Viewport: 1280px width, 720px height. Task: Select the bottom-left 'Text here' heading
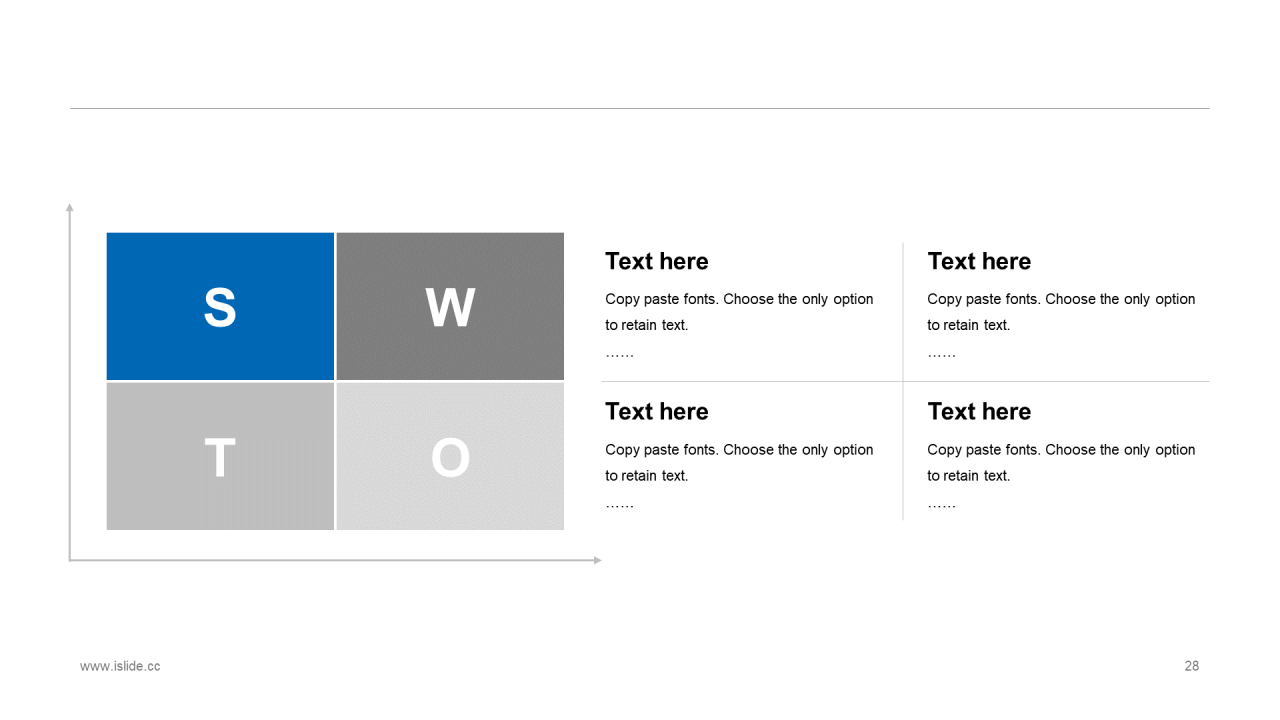pos(656,411)
